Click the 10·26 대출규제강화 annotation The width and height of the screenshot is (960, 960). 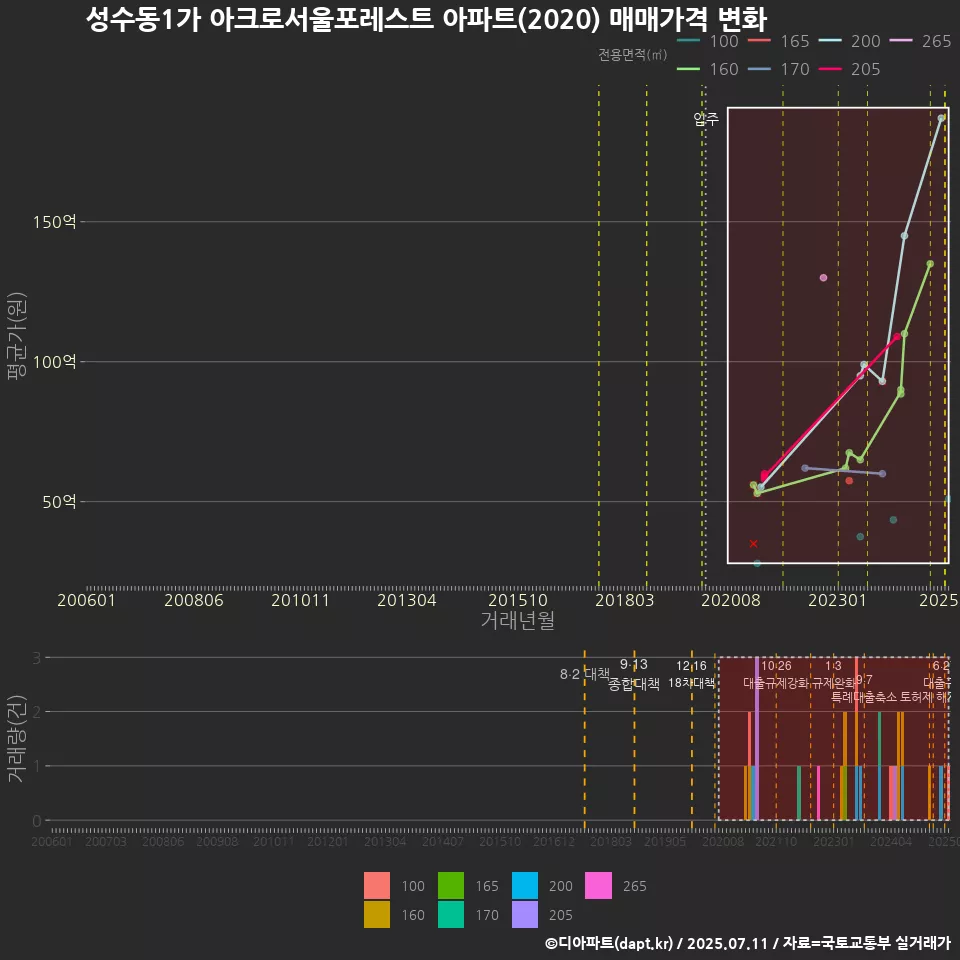click(776, 674)
